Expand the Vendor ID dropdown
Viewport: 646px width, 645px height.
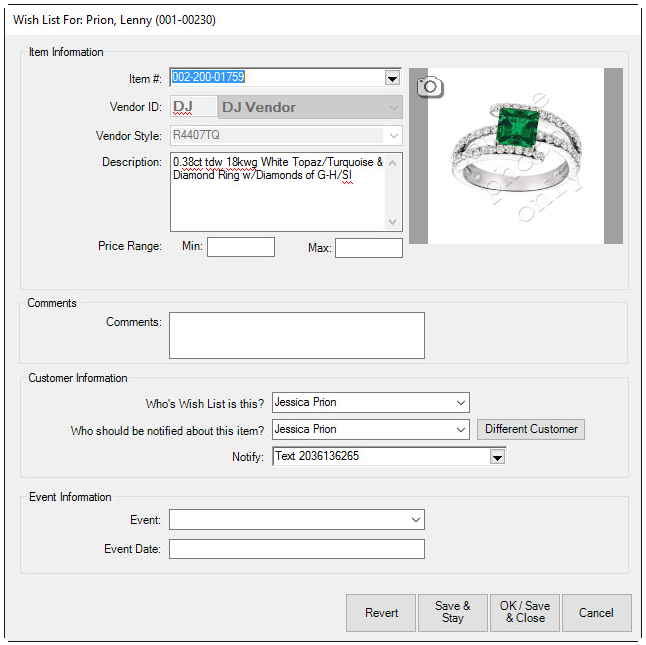(x=392, y=107)
